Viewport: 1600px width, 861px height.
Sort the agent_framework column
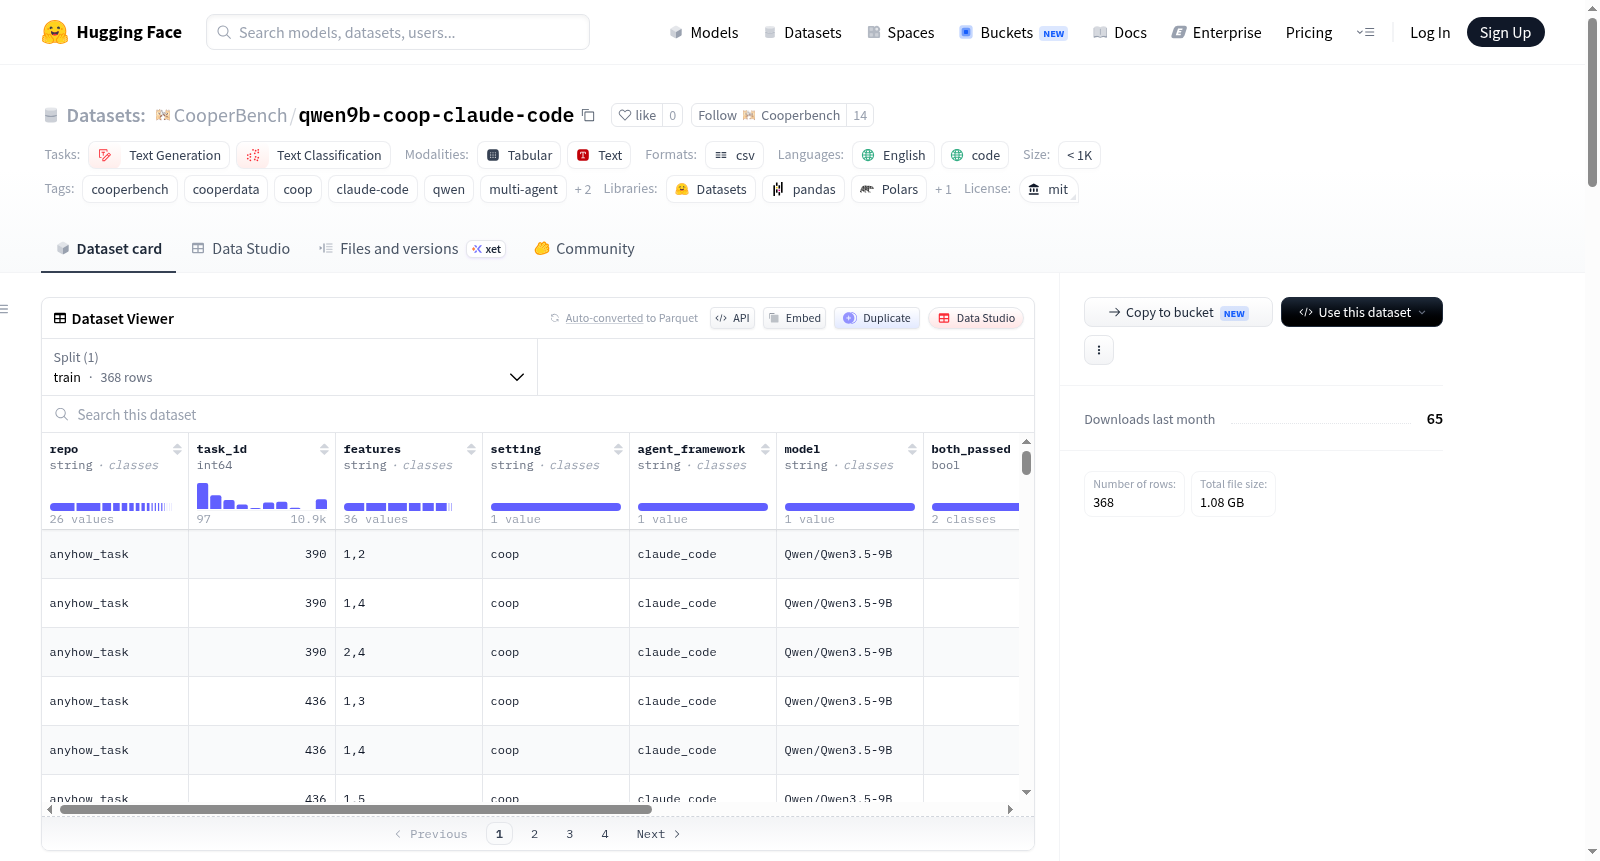(x=765, y=449)
